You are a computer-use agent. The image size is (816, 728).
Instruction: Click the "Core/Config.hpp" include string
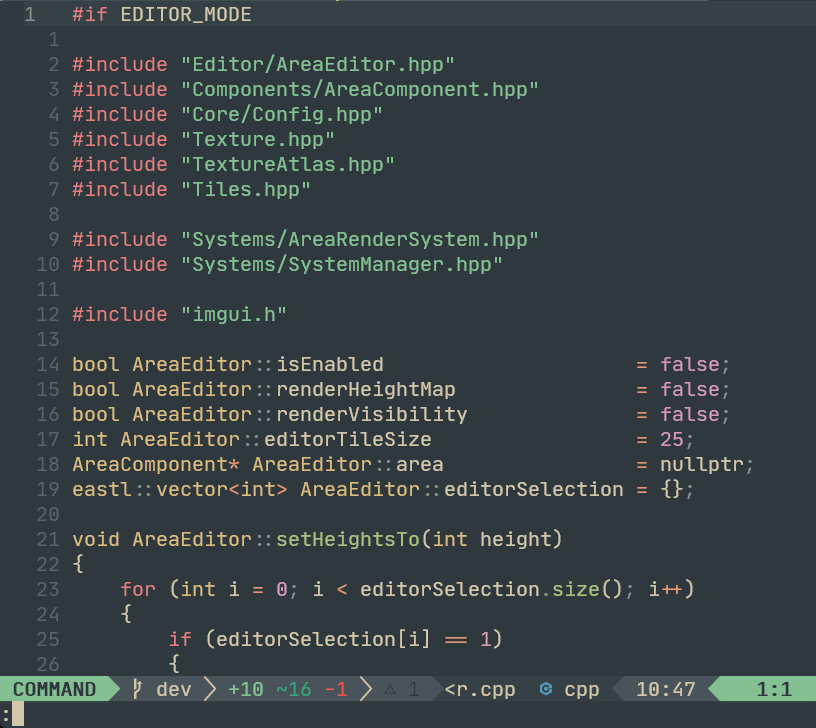point(282,114)
